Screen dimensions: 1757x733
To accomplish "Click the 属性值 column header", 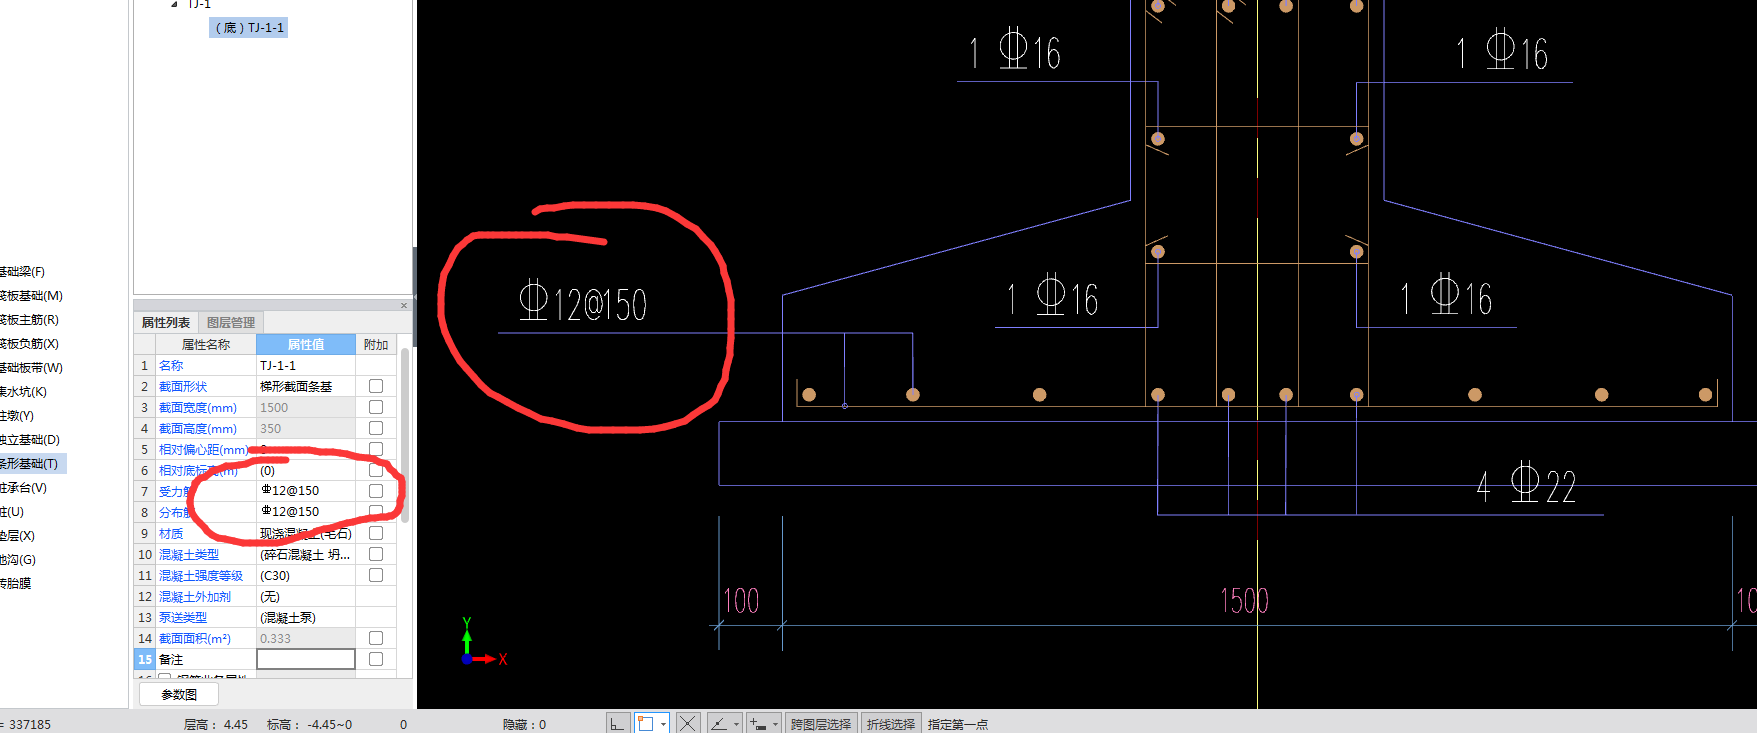I will tap(306, 344).
